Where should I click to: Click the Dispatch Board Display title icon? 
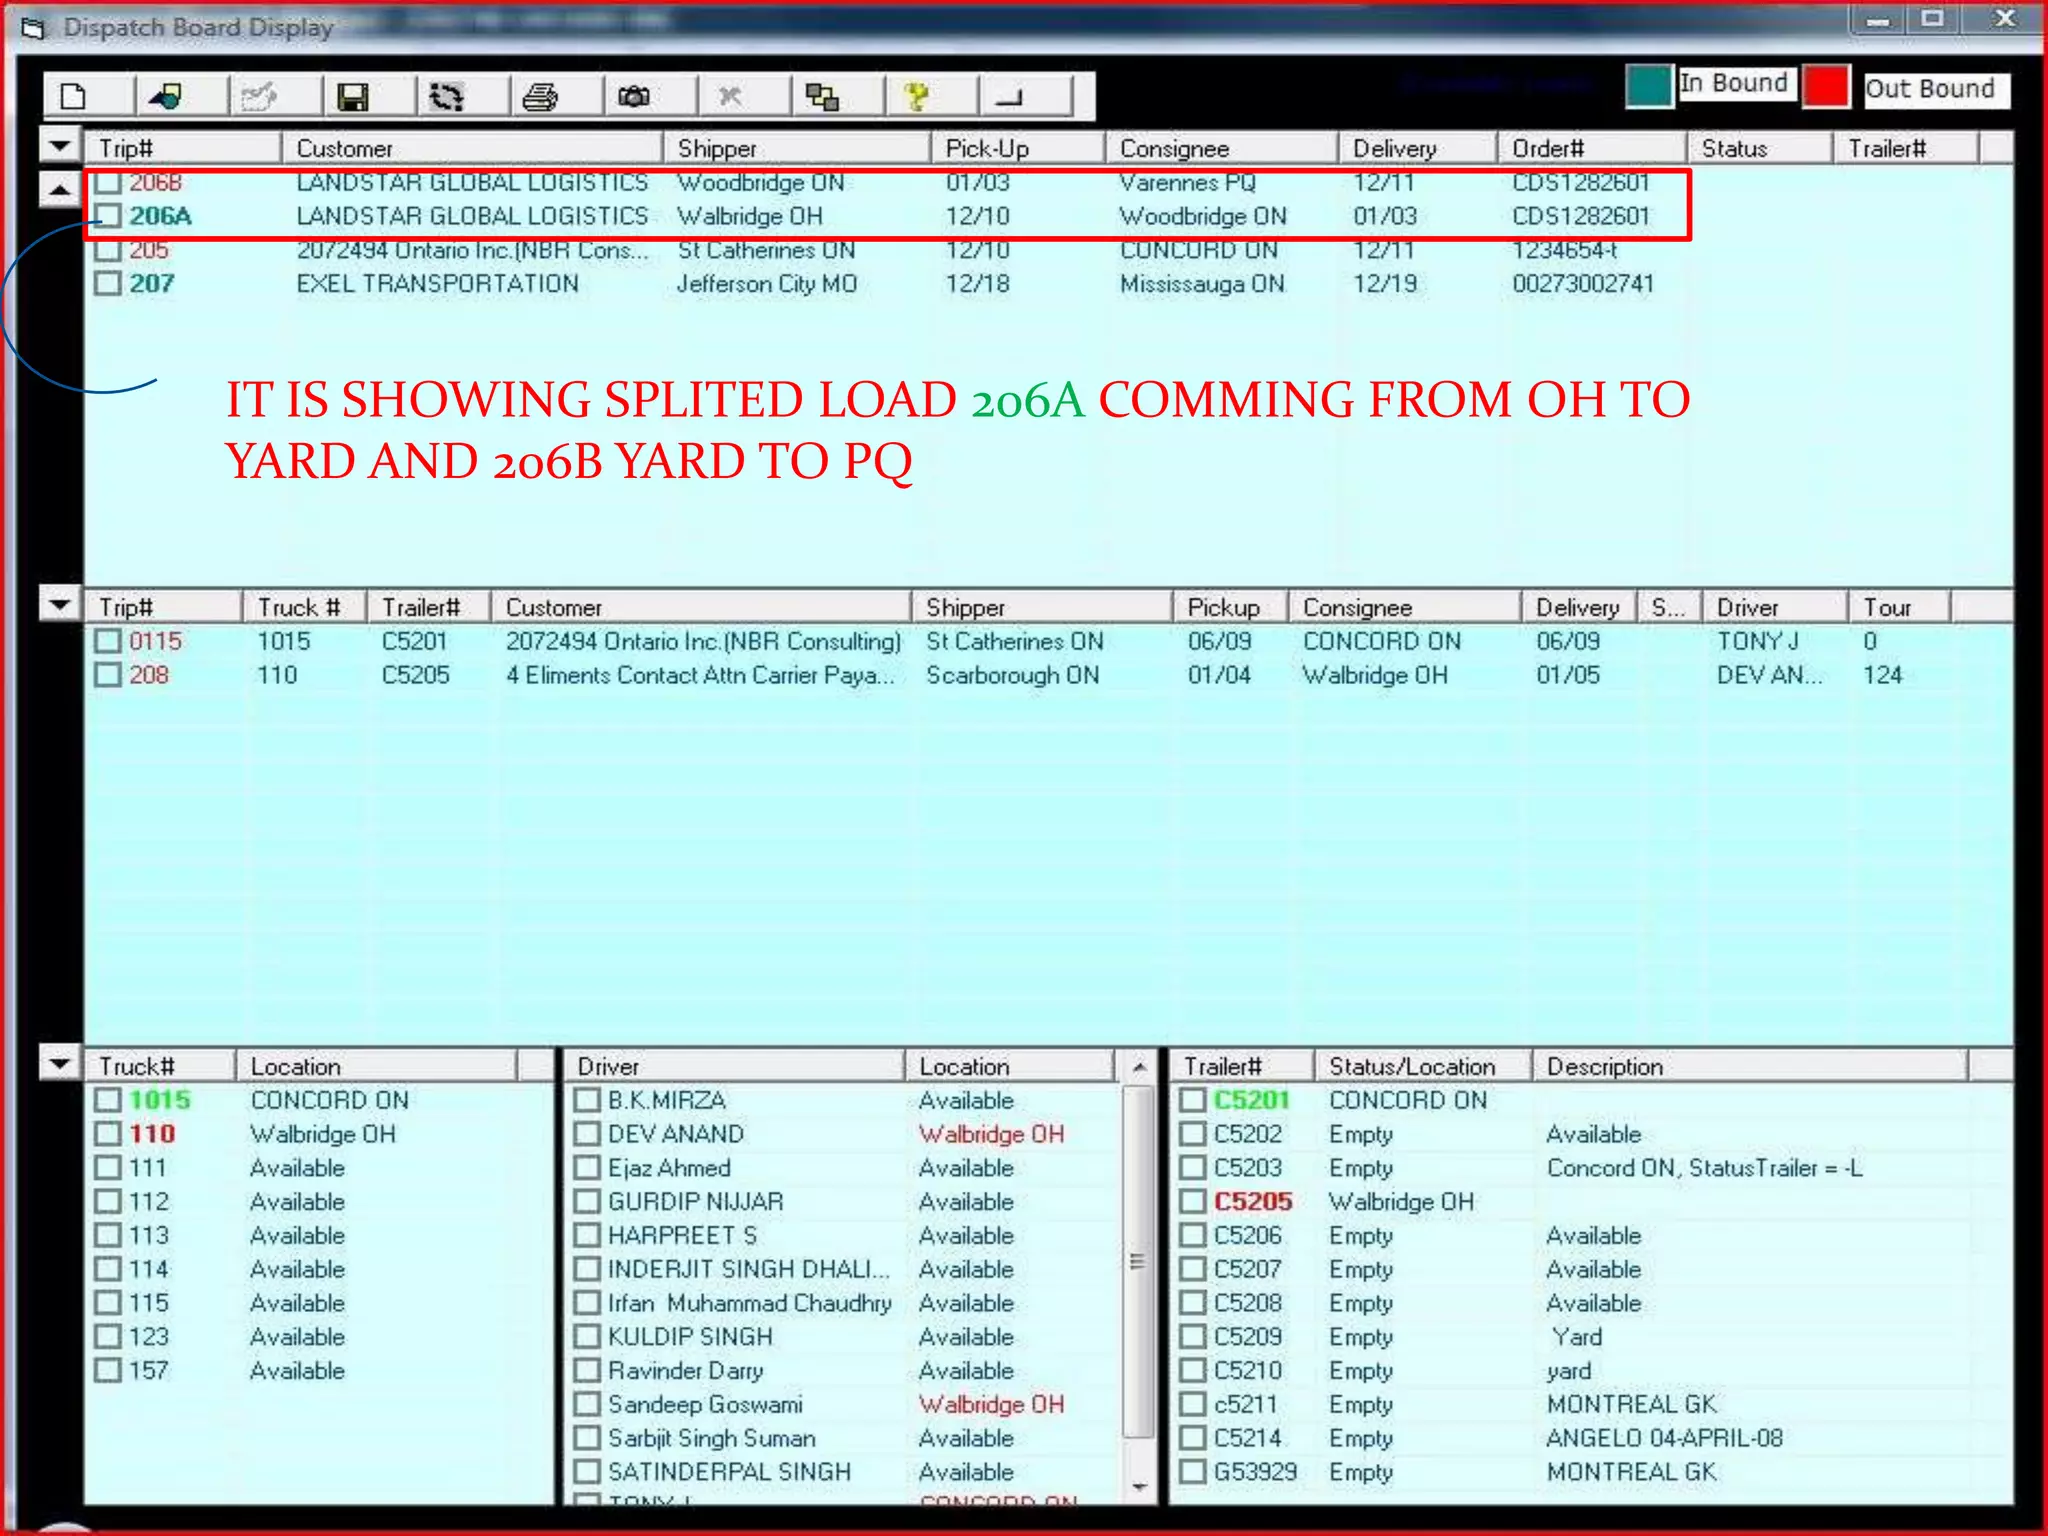[34, 29]
